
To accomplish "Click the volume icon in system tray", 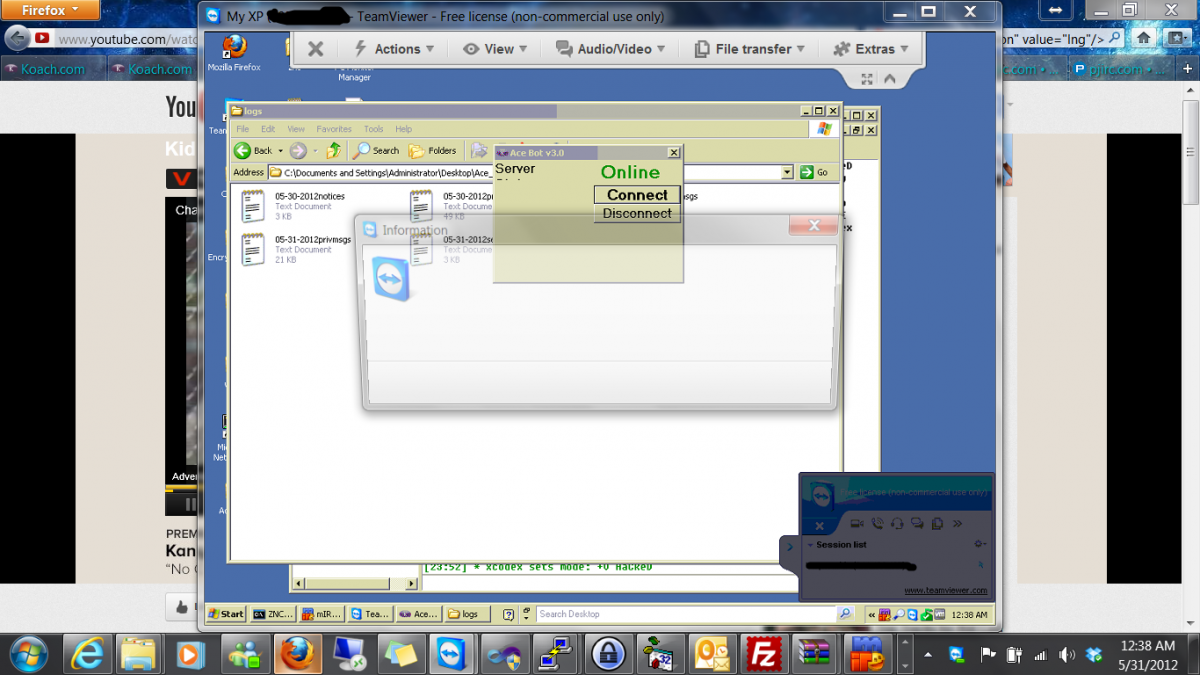I will [1066, 655].
